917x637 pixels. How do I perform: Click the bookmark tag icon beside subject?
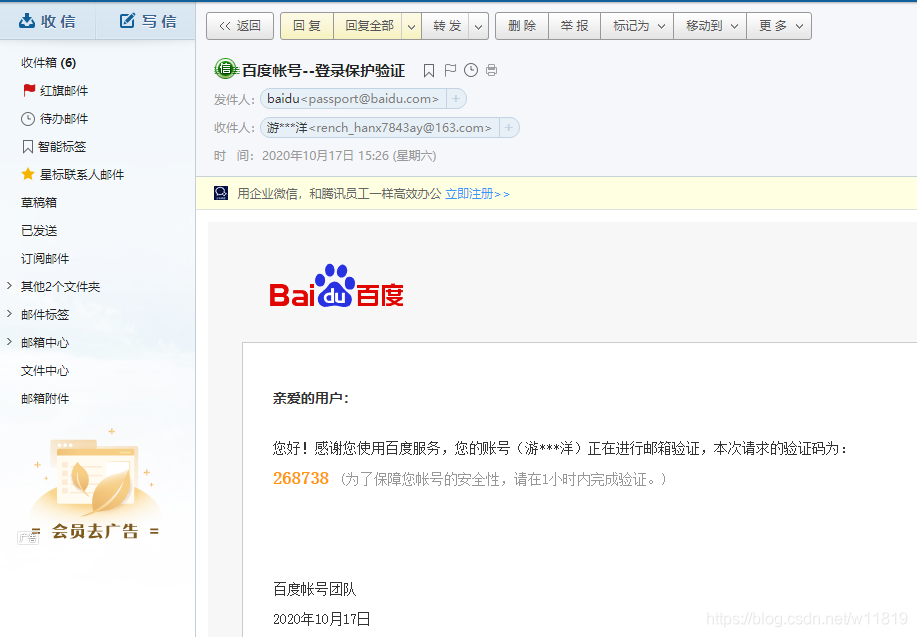click(x=429, y=71)
